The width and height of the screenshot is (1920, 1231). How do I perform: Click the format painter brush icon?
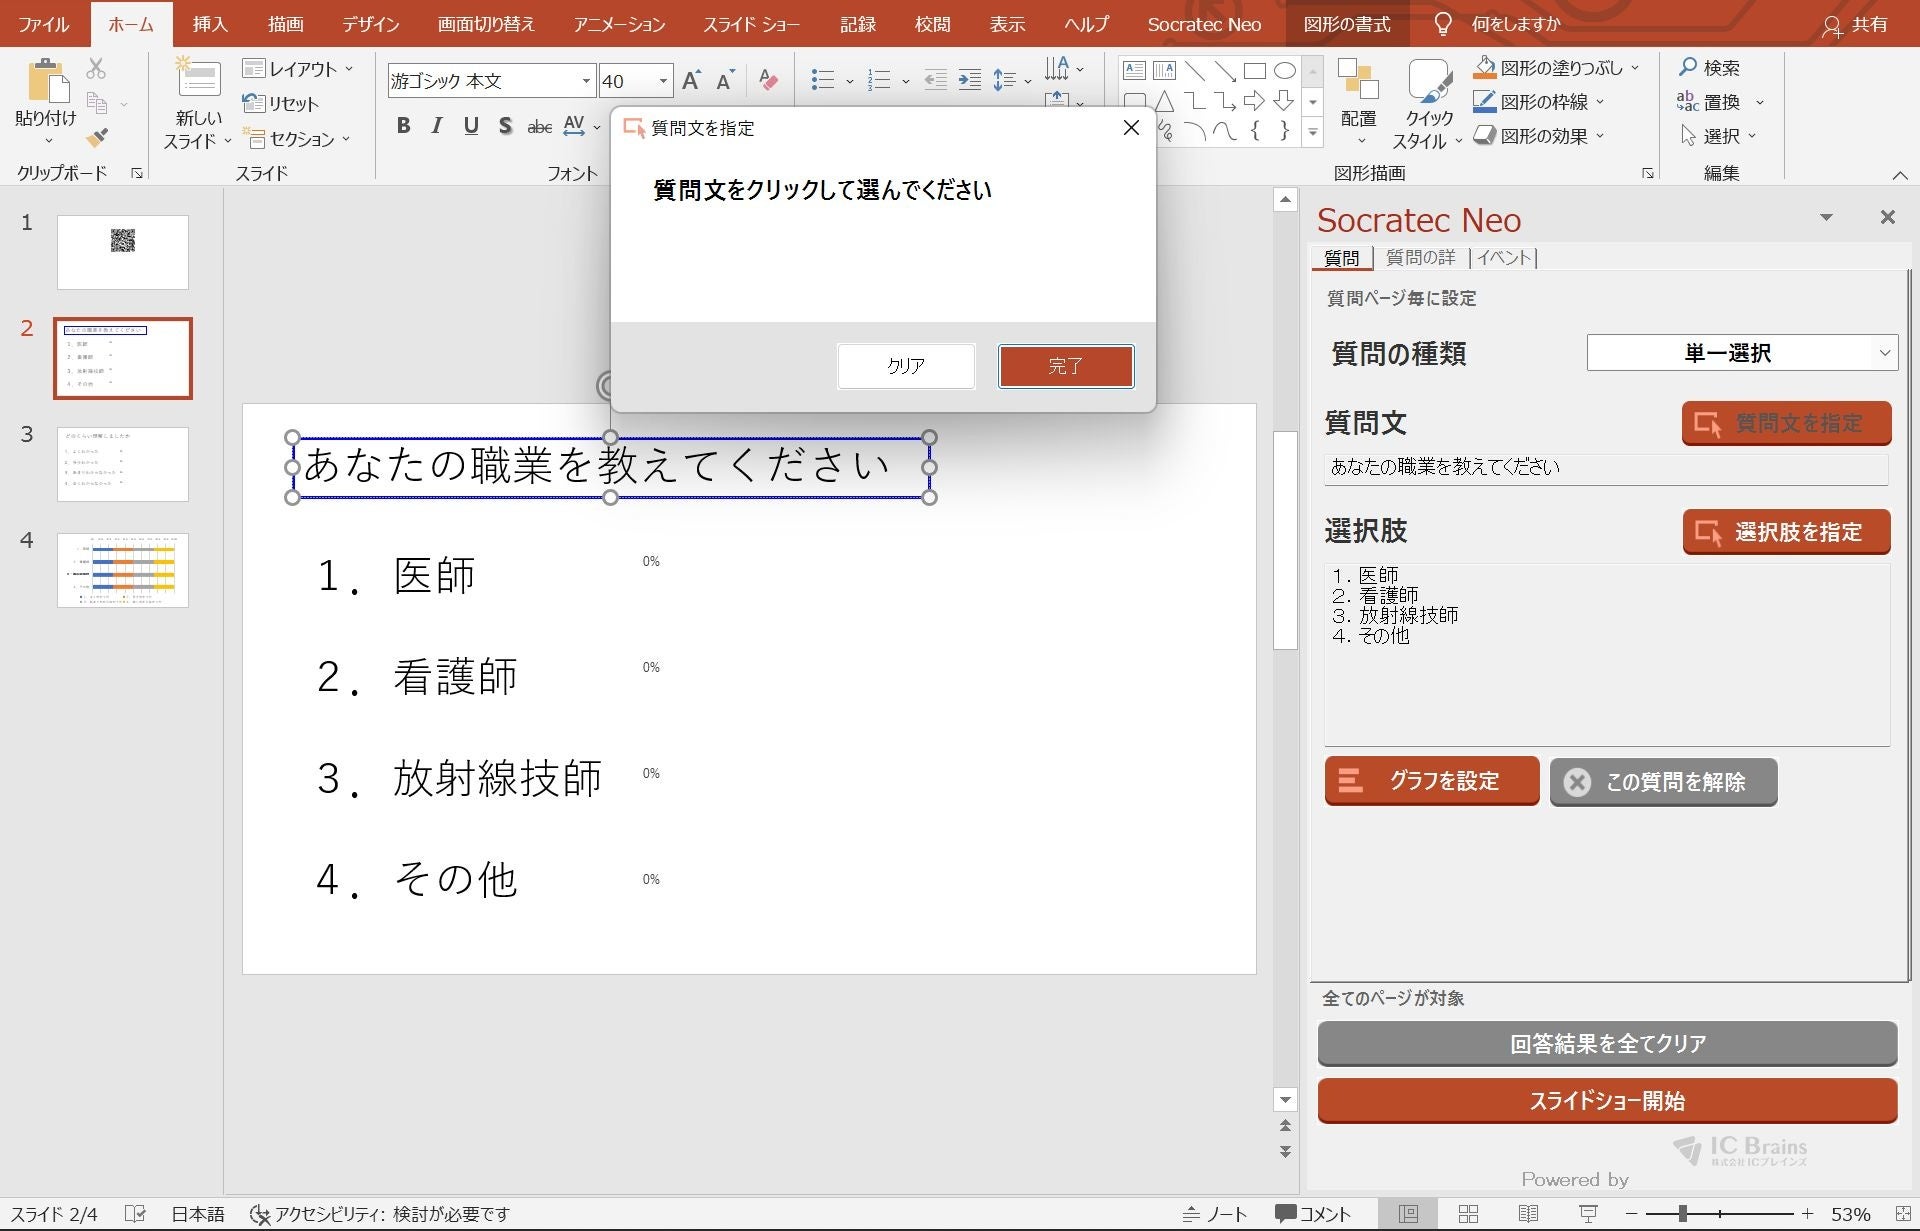pyautogui.click(x=97, y=138)
